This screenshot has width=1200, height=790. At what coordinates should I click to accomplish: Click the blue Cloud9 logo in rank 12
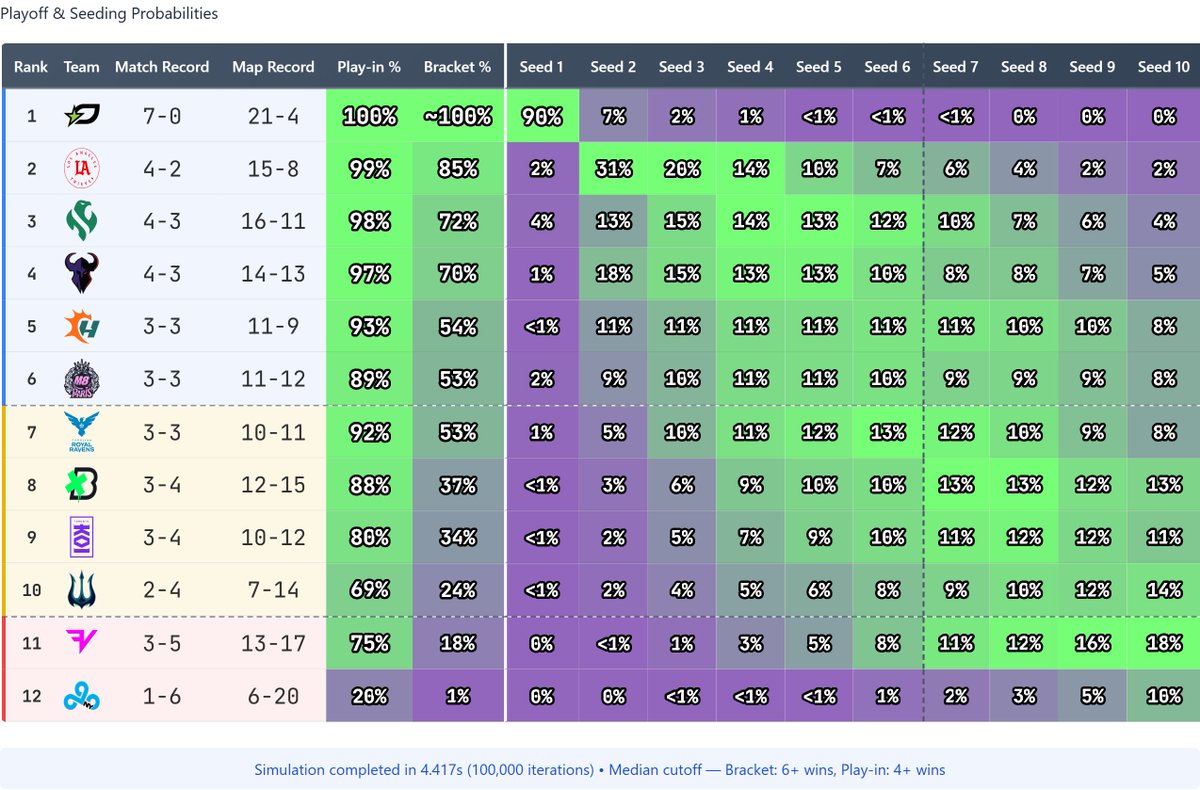tap(81, 695)
